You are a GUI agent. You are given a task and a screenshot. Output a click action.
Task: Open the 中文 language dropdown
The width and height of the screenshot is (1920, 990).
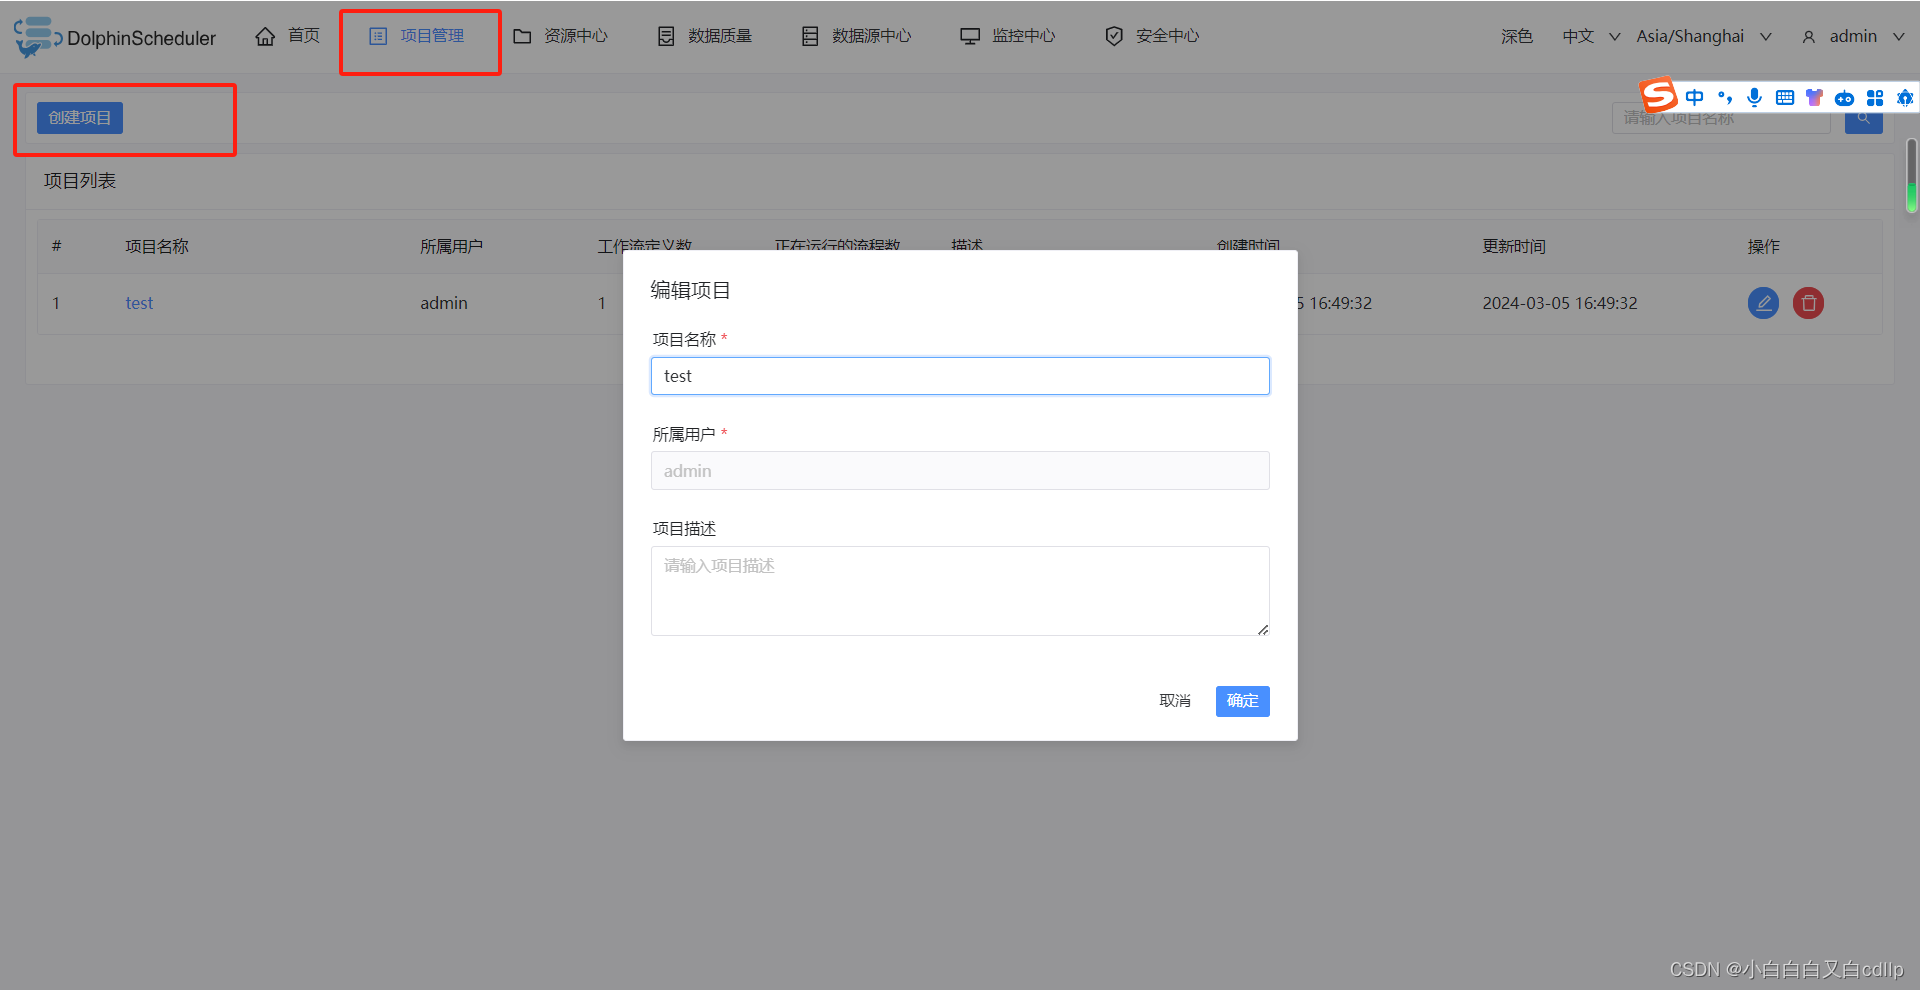[1591, 36]
